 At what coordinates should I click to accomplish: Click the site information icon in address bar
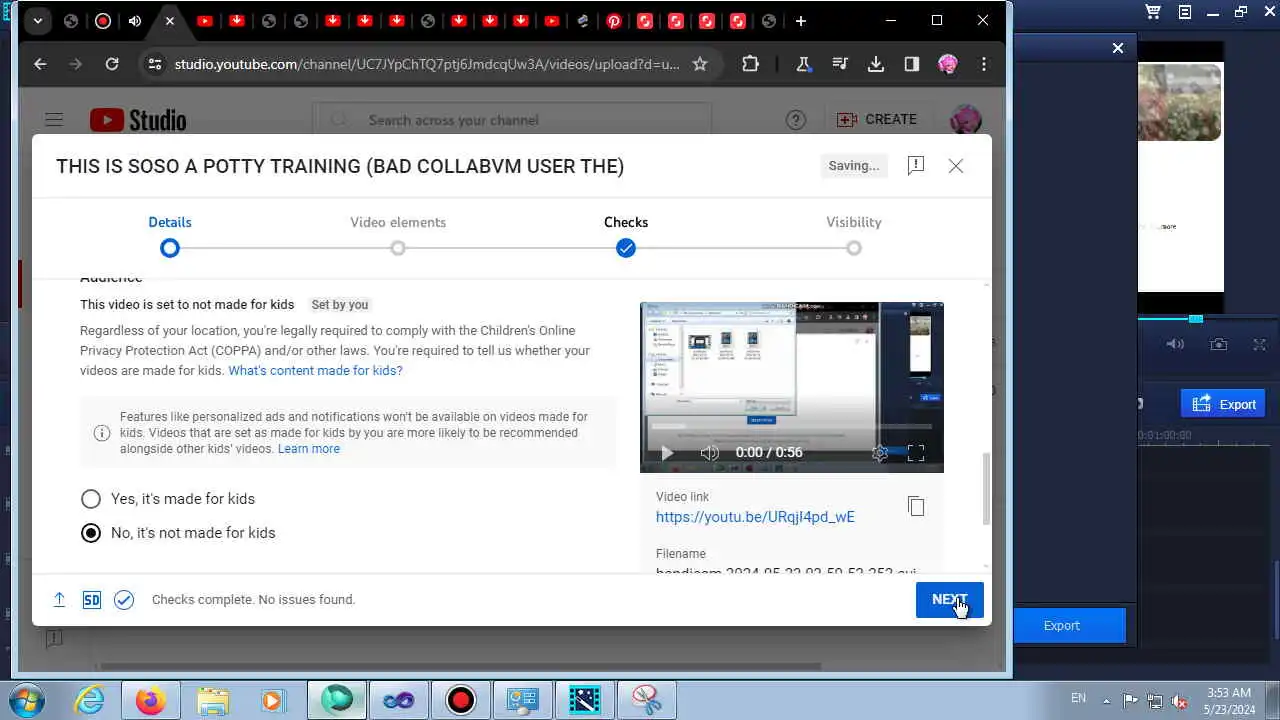point(154,64)
